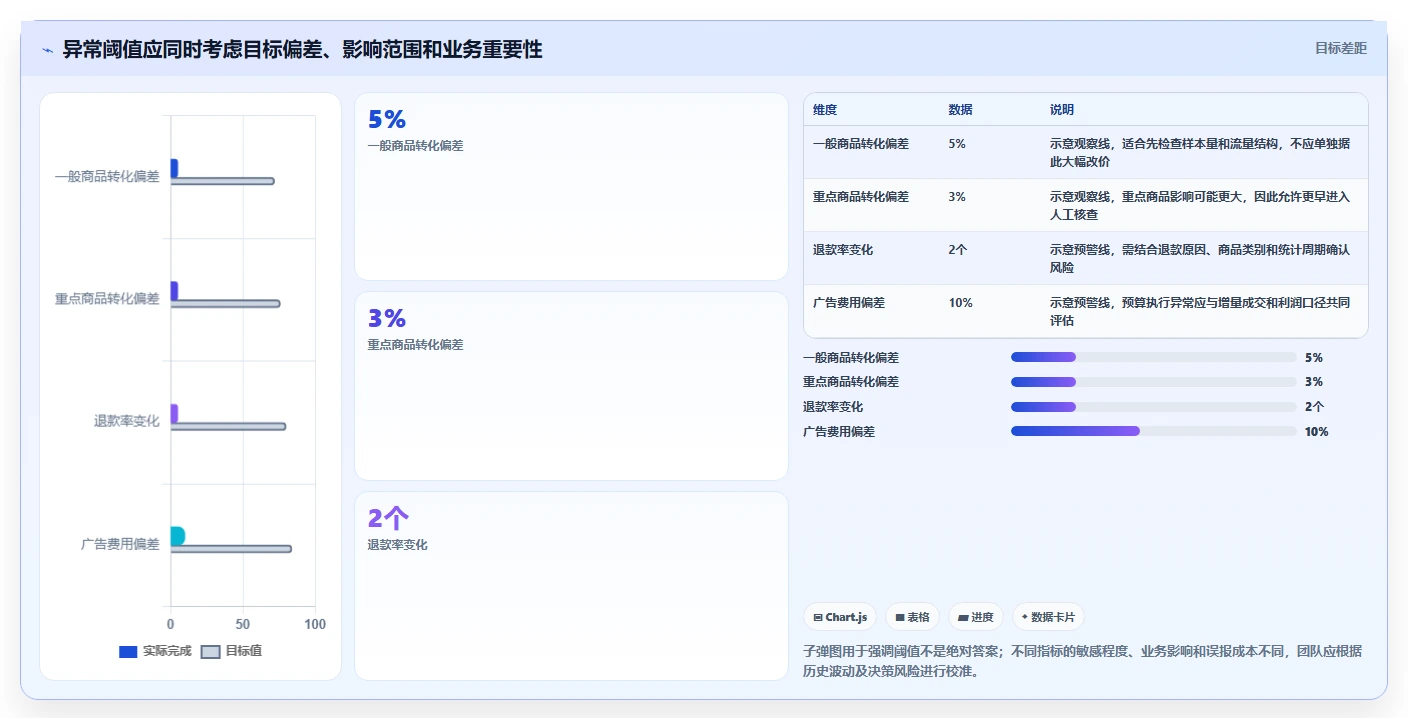Click the table description mentioning 退款原因

pyautogui.click(x=1200, y=259)
